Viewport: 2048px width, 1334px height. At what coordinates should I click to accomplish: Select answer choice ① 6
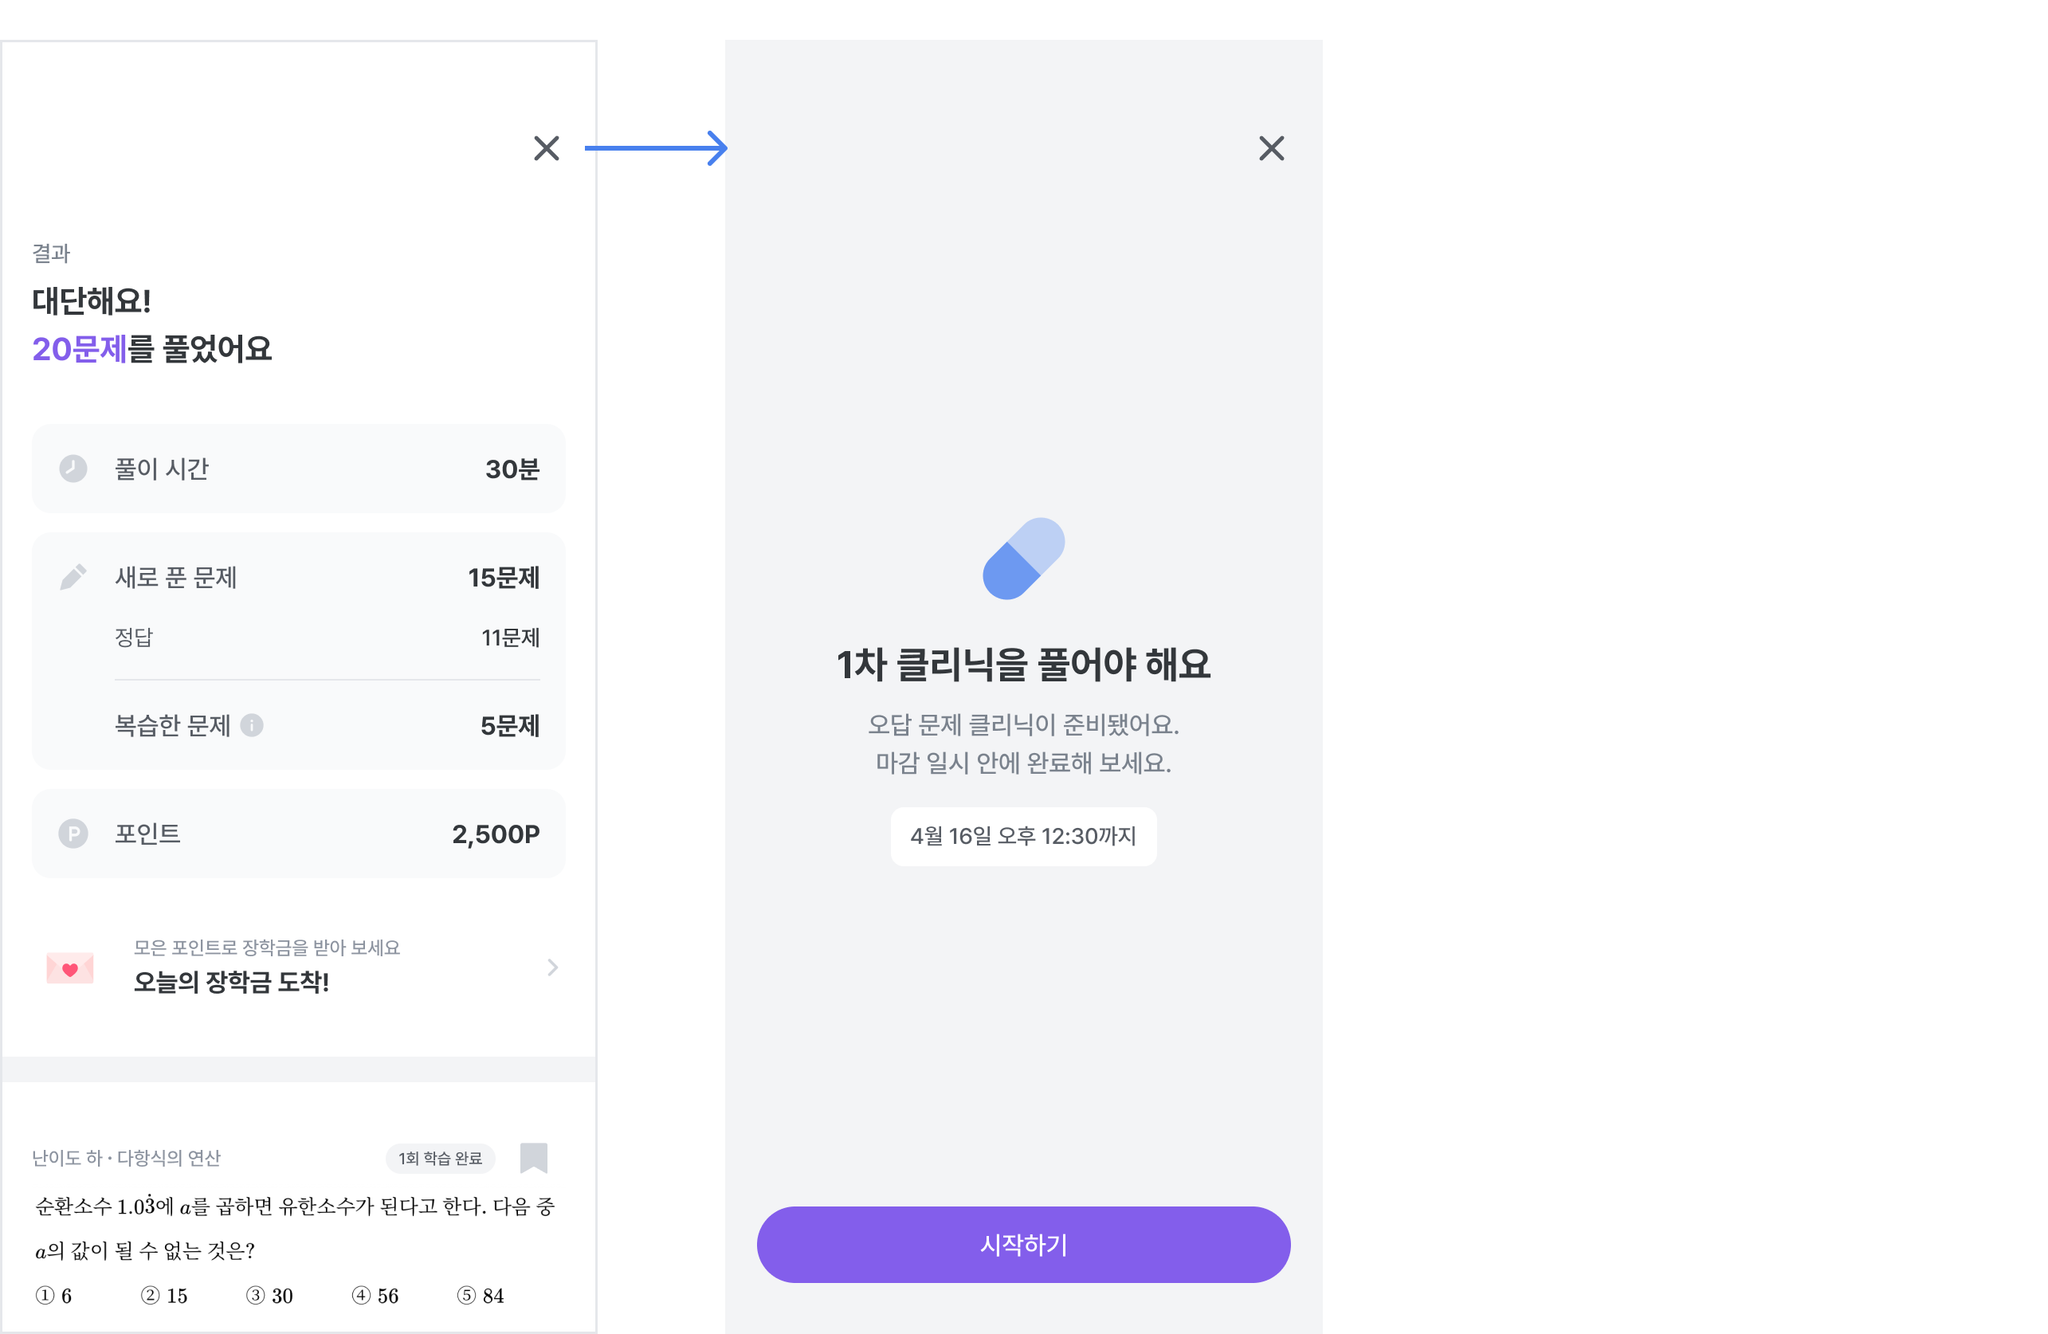tap(54, 1296)
